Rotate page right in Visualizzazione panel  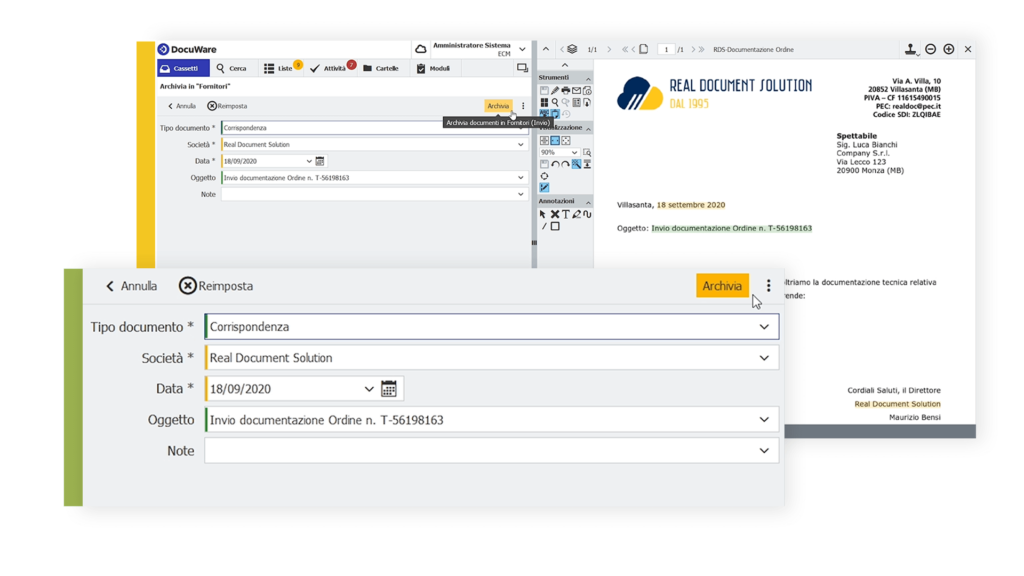[x=566, y=165]
